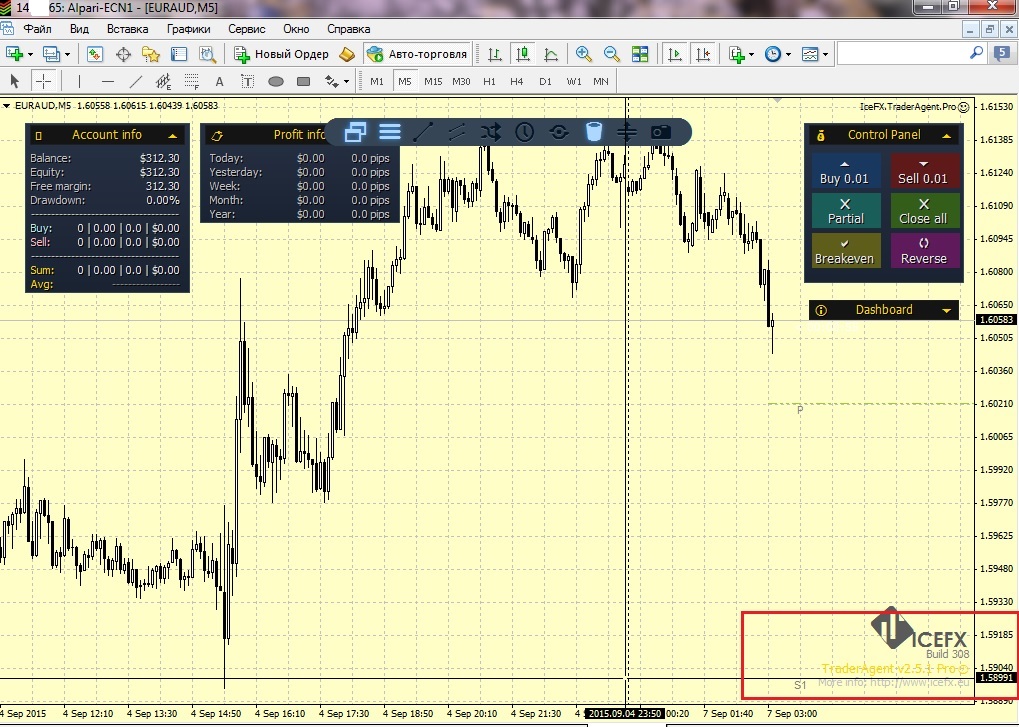
Task: Click the overlay bar single line icon
Action: coord(423,132)
